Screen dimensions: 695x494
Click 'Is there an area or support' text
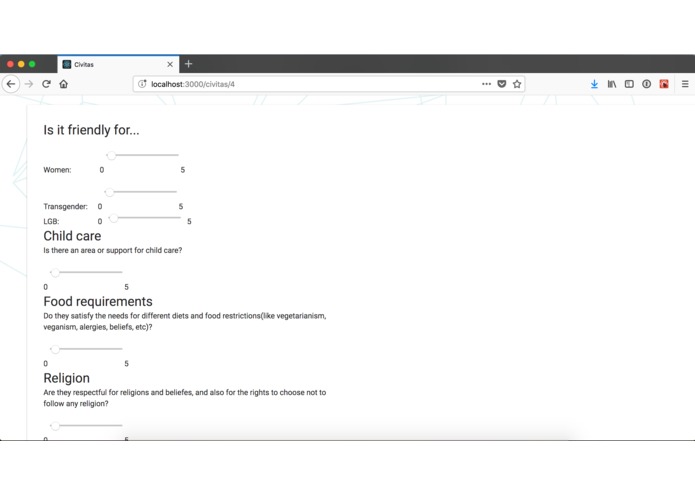[x=113, y=250]
